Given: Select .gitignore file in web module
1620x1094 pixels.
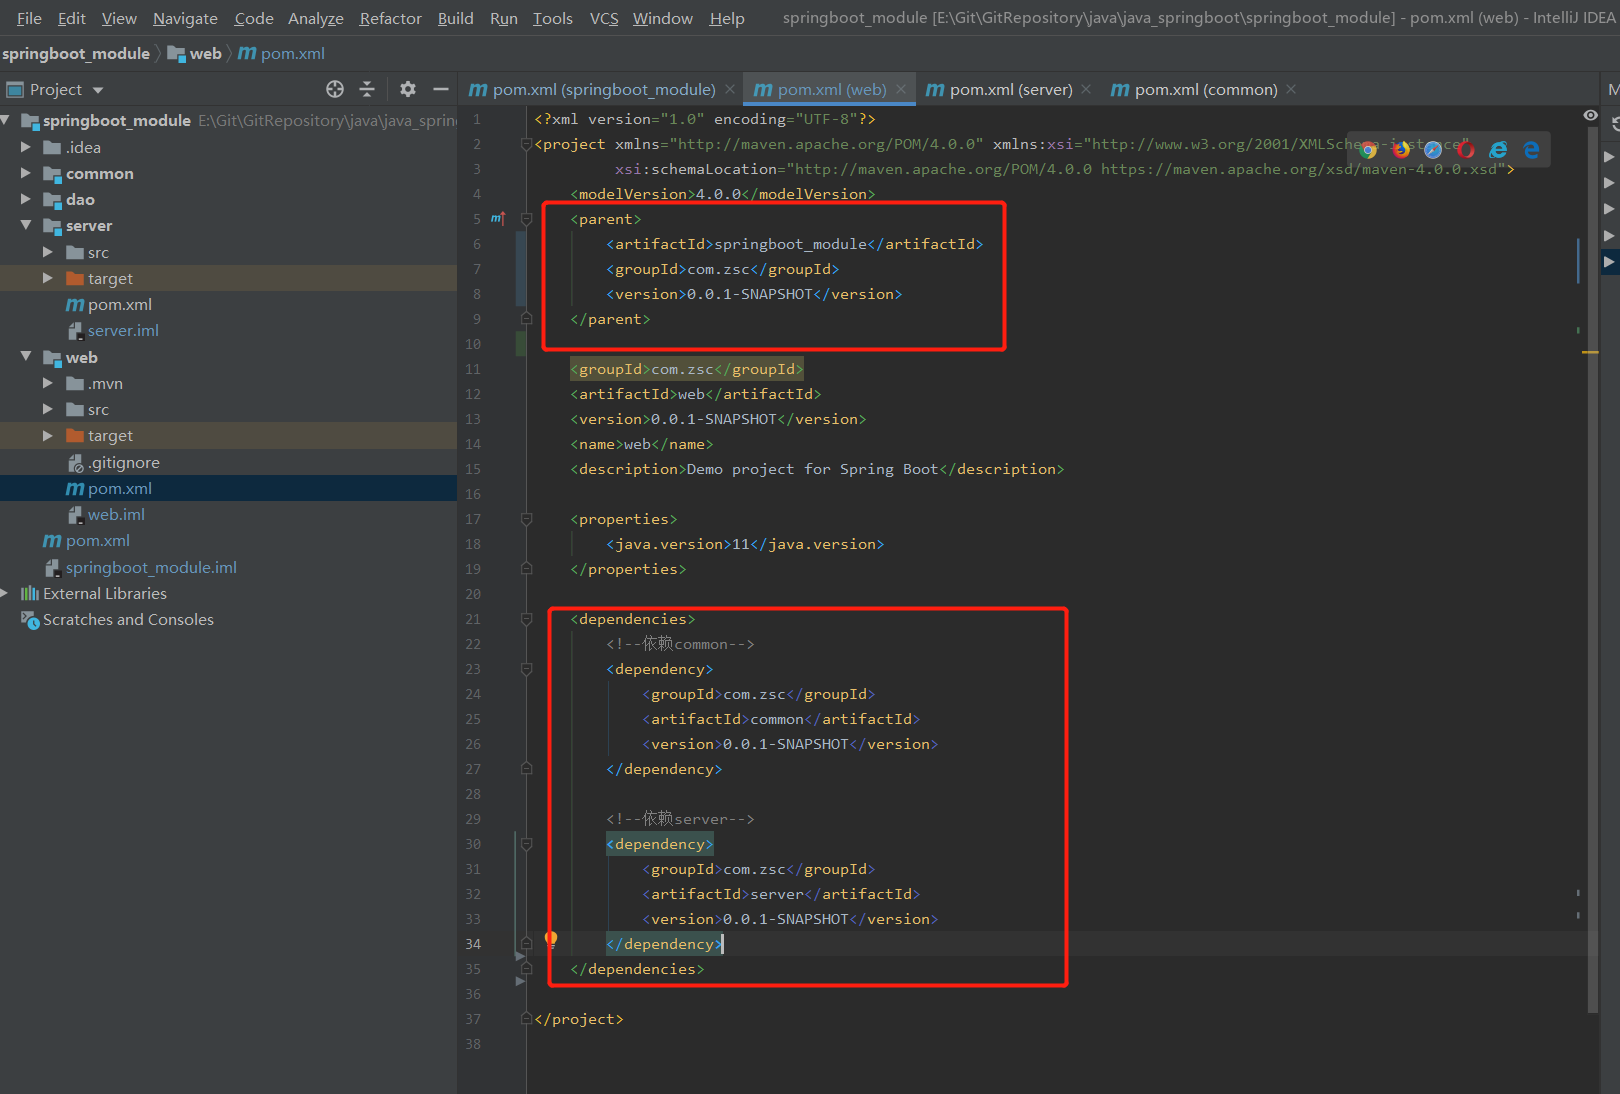Looking at the screenshot, I should (x=123, y=462).
